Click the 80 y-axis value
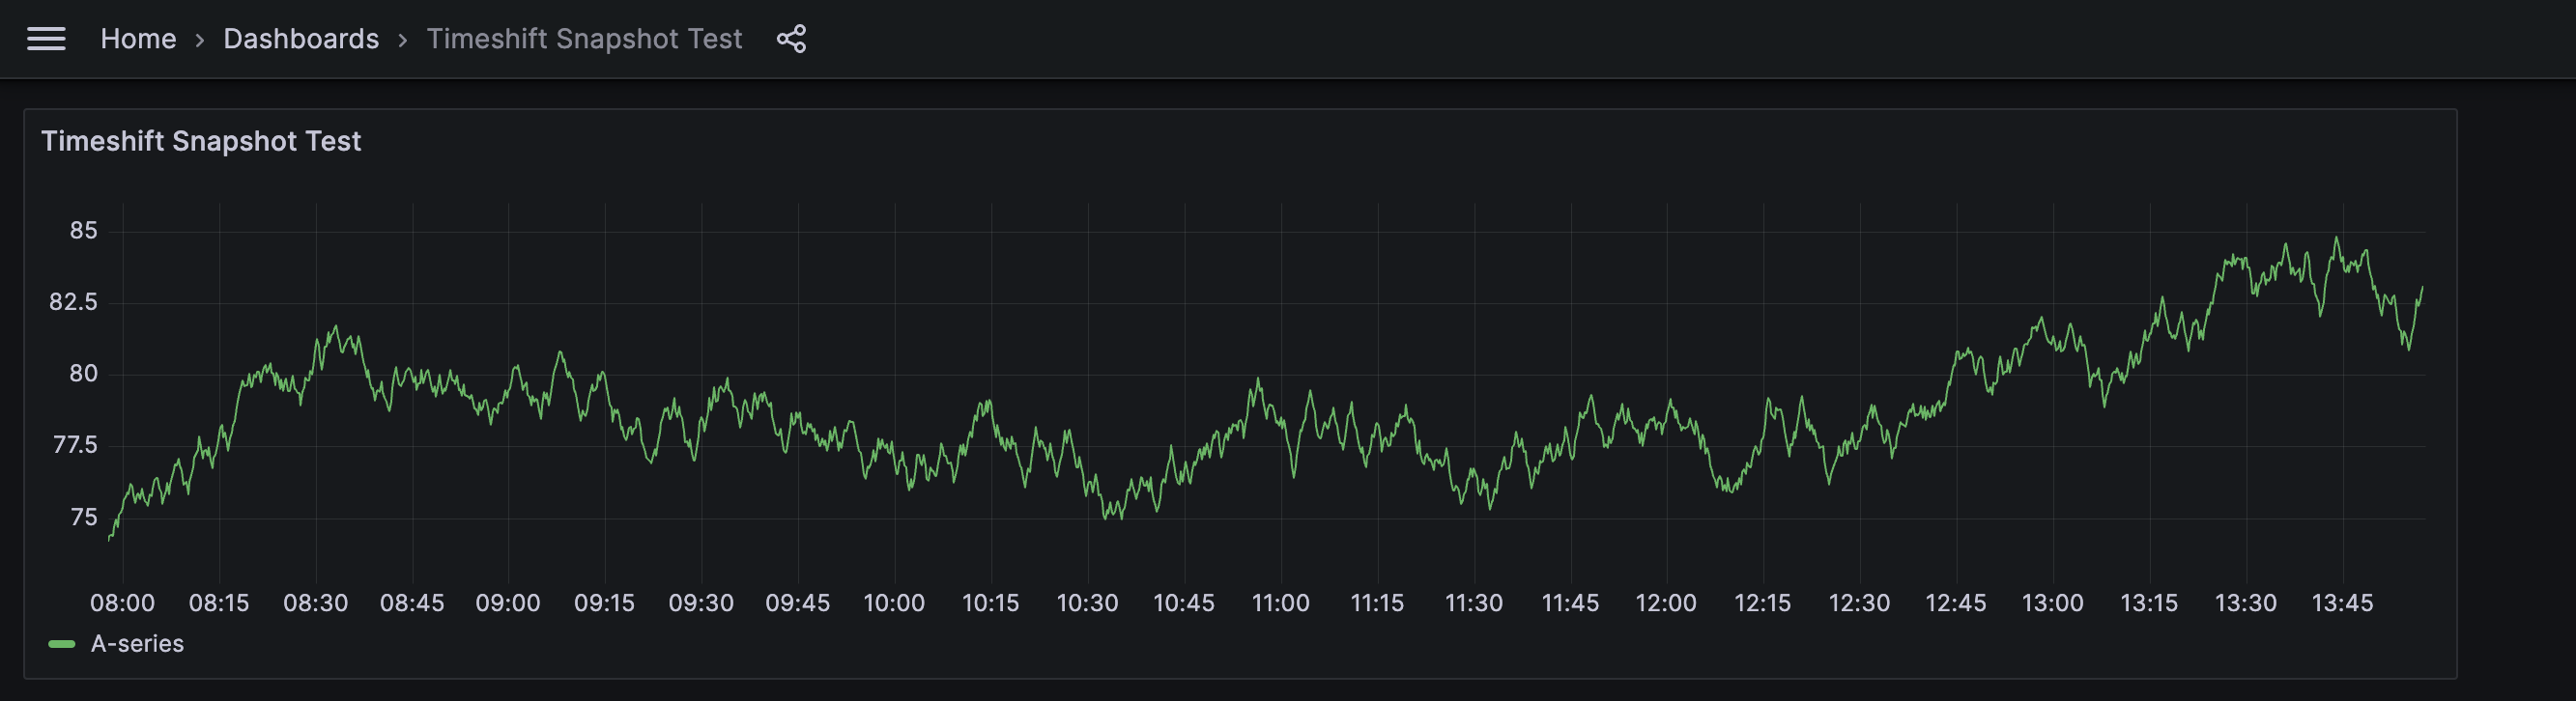The width and height of the screenshot is (2576, 701). pyautogui.click(x=84, y=374)
